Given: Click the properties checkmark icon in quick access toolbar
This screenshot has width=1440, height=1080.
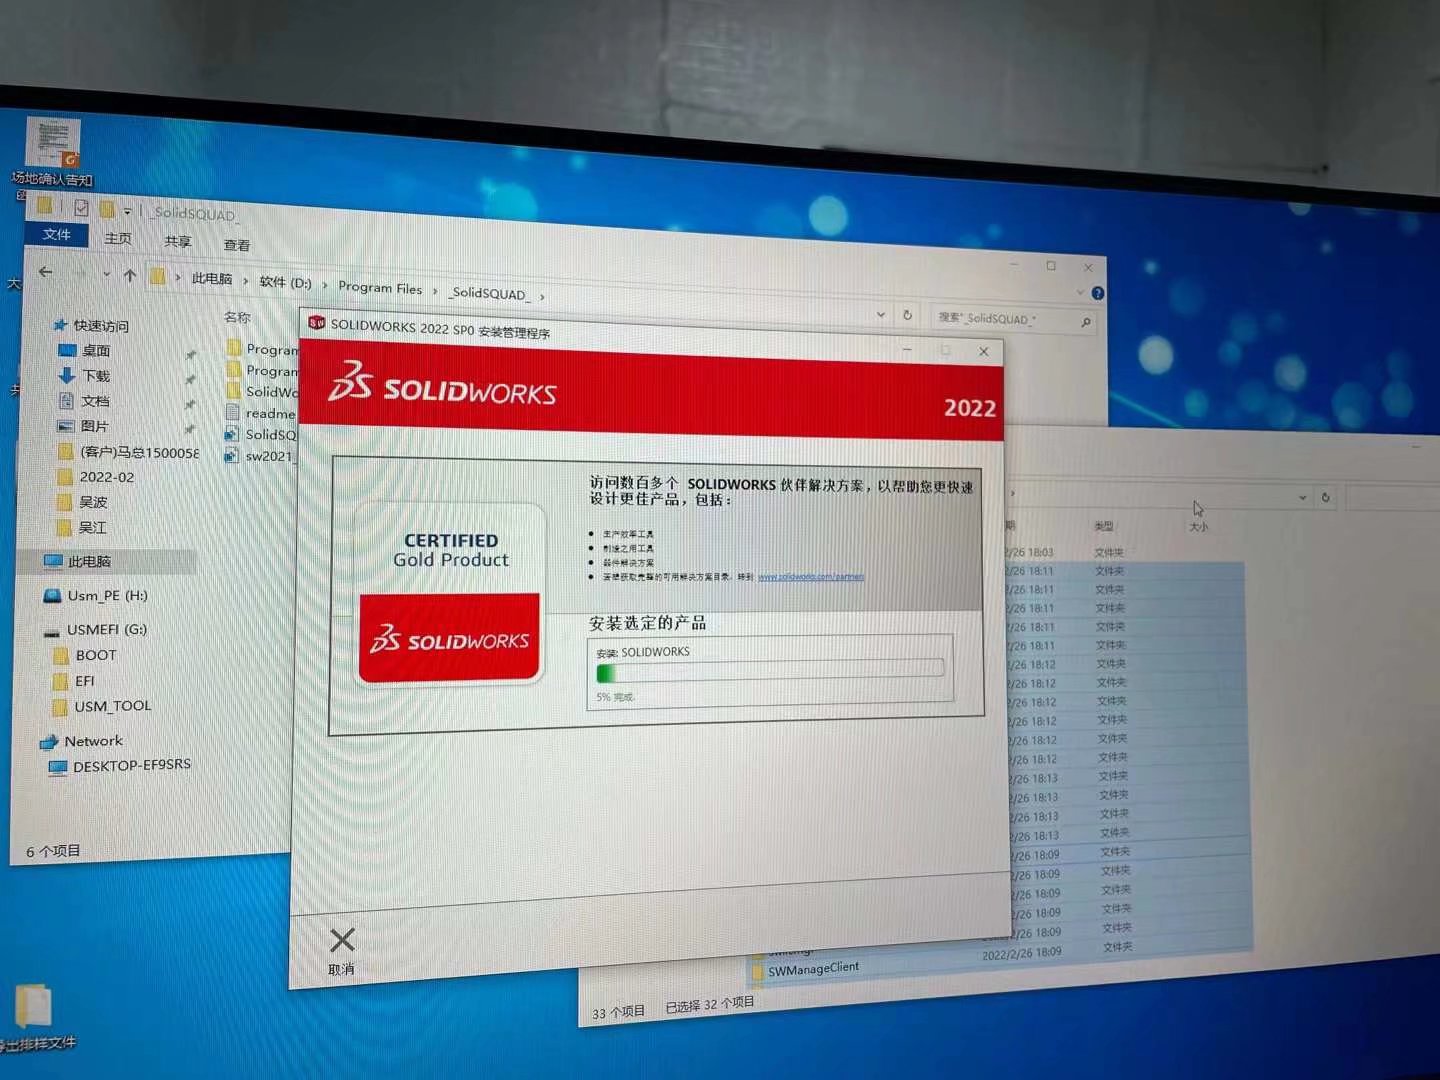Looking at the screenshot, I should [81, 208].
